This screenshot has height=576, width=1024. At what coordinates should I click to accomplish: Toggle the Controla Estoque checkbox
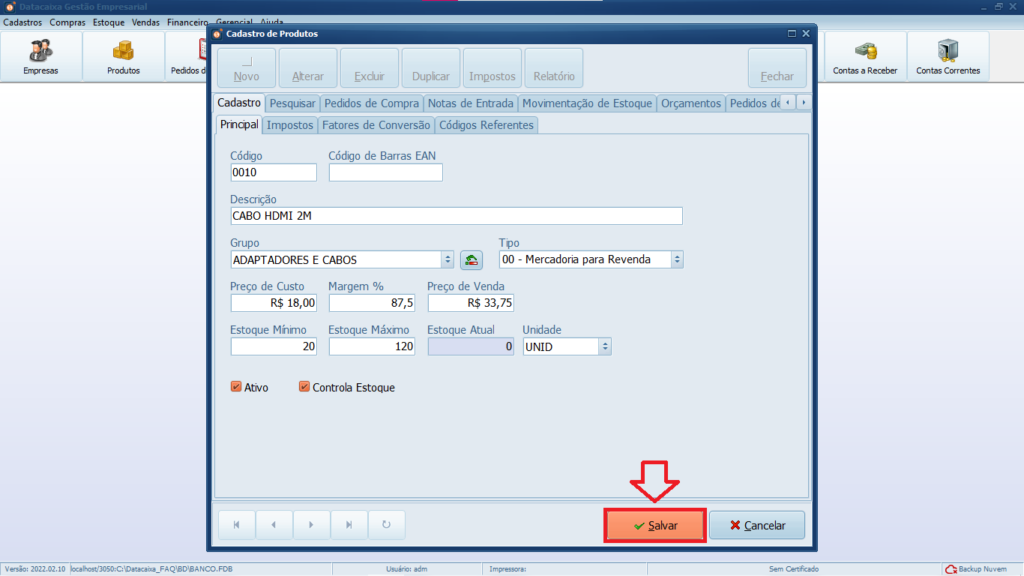(304, 387)
